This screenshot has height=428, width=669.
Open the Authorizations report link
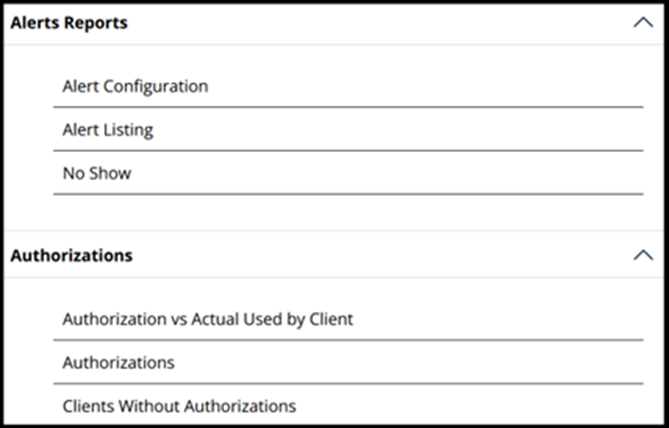click(x=348, y=362)
